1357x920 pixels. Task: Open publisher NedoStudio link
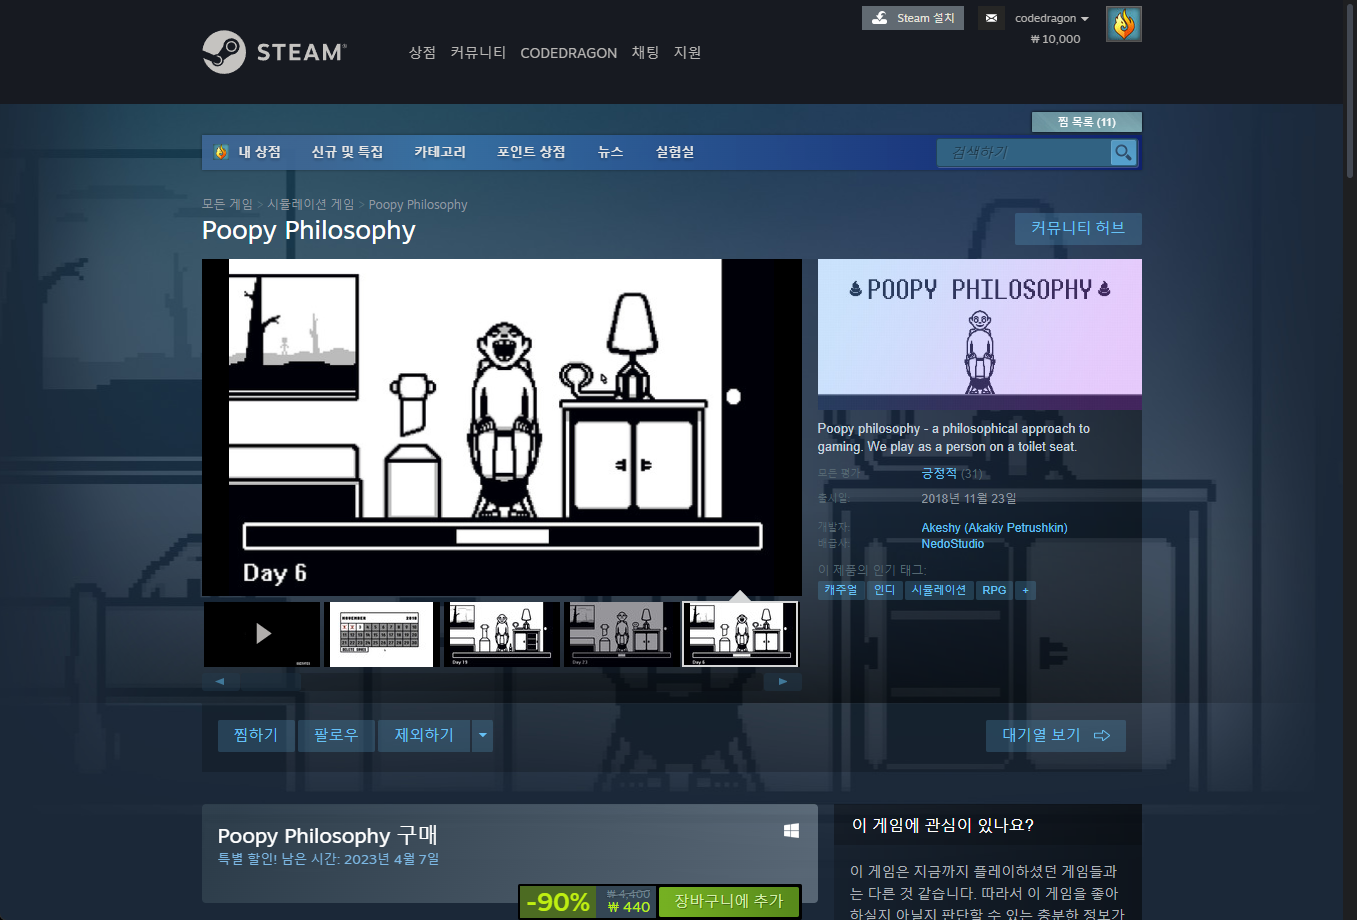tap(952, 543)
